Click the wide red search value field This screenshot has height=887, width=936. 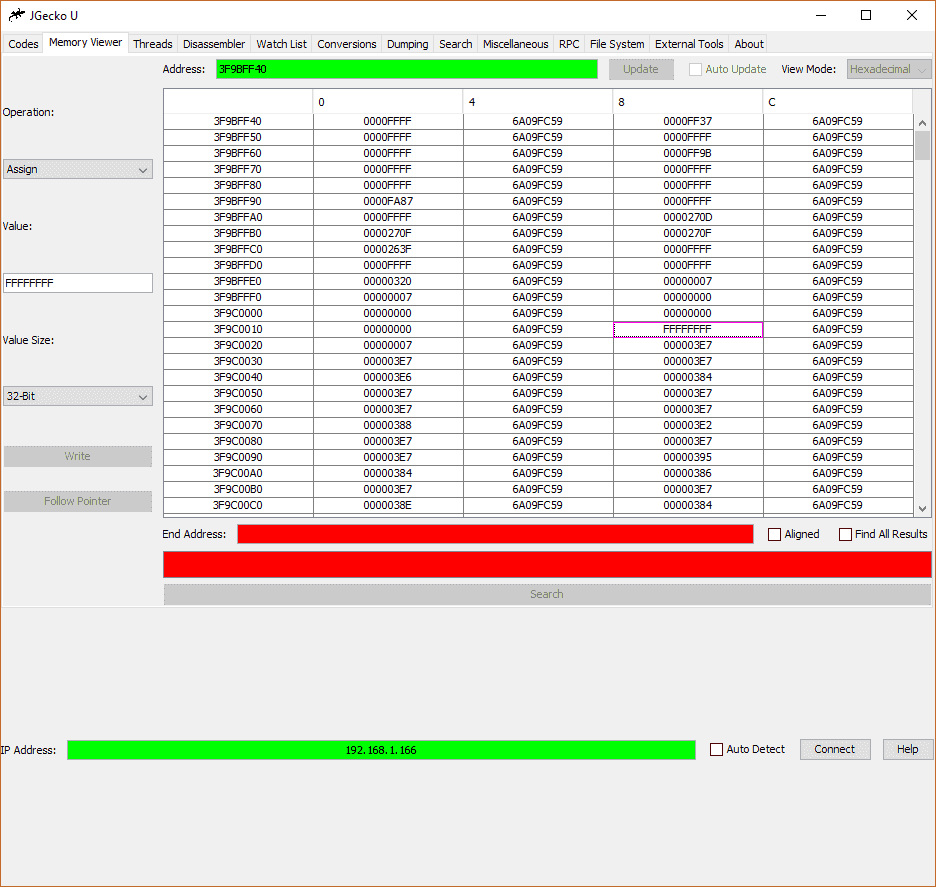click(x=547, y=565)
